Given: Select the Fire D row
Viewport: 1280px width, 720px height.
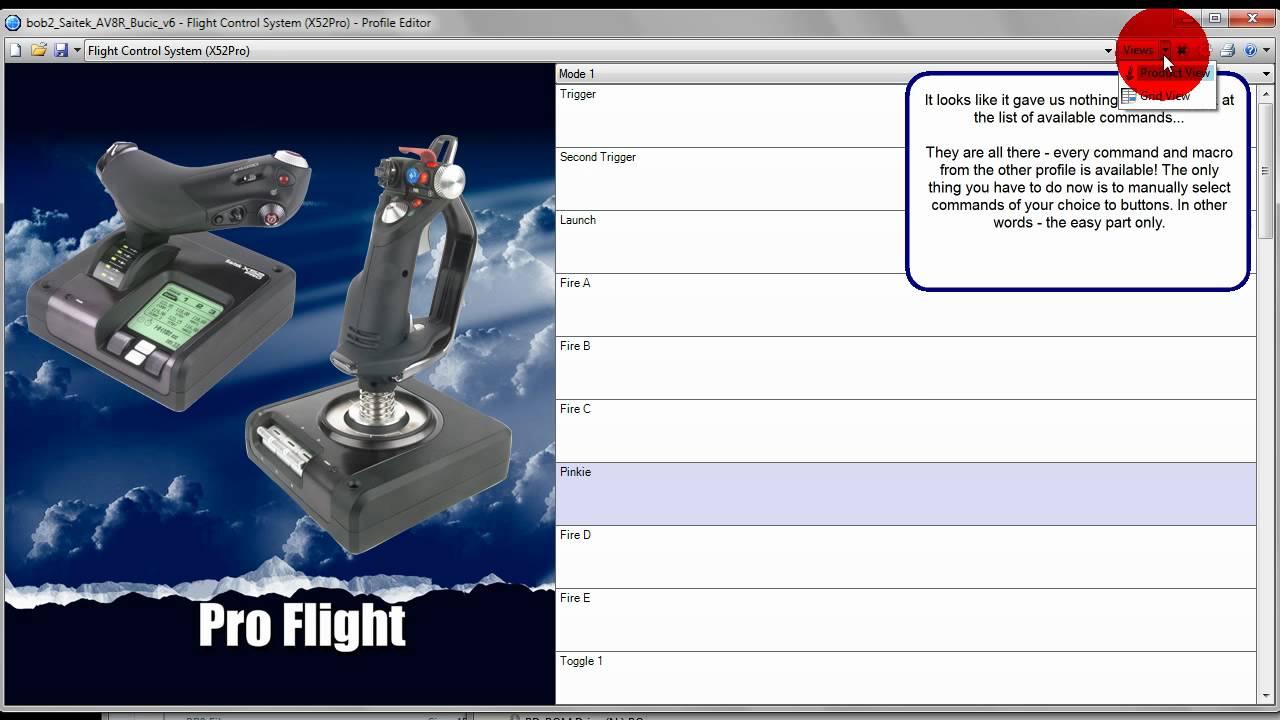Looking at the screenshot, I should pyautogui.click(x=906, y=557).
